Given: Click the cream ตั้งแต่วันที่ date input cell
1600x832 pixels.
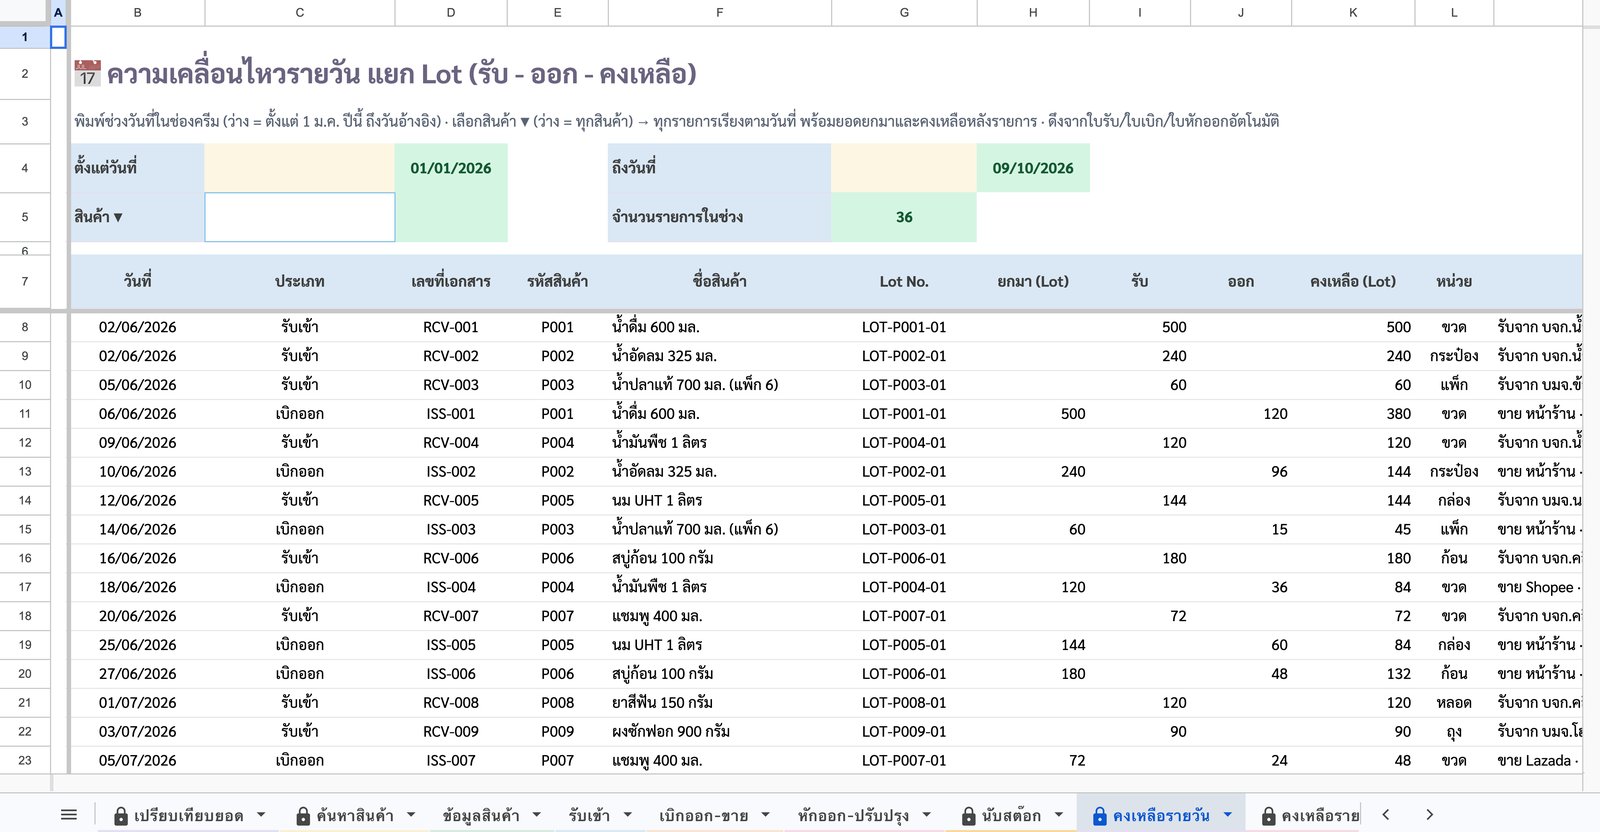Looking at the screenshot, I should (300, 168).
